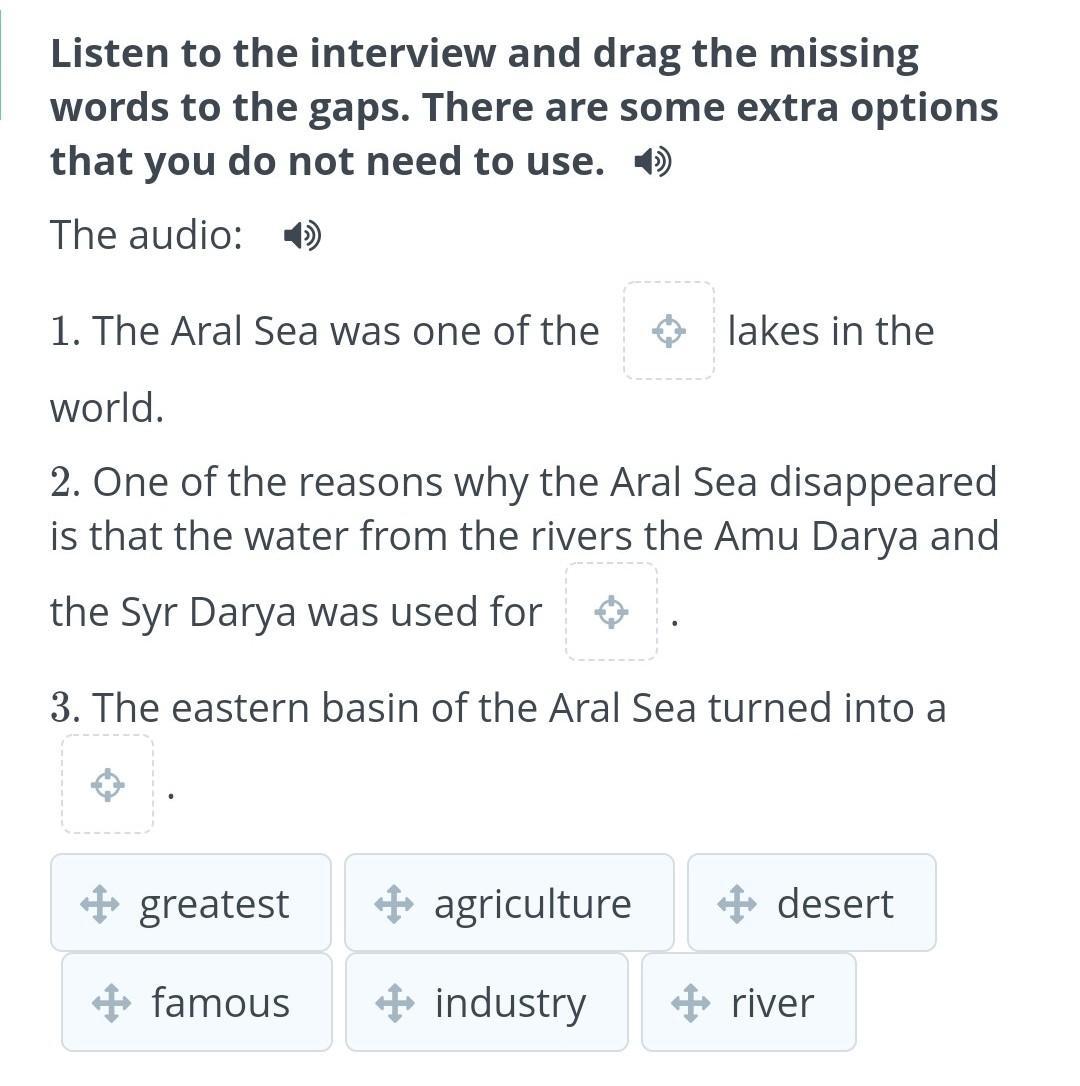1080x1086 pixels.
Task: Select the empty gap in sentence 2
Action: pyautogui.click(x=611, y=612)
